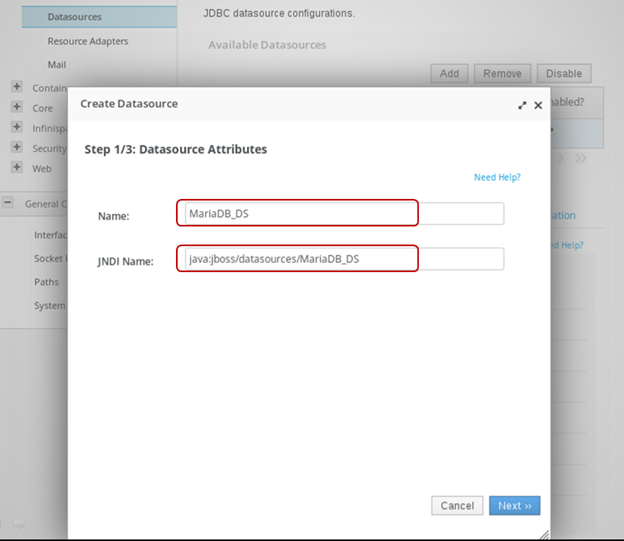This screenshot has height=541, width=624.
Task: Select Datasources in the sidebar
Action: click(74, 16)
